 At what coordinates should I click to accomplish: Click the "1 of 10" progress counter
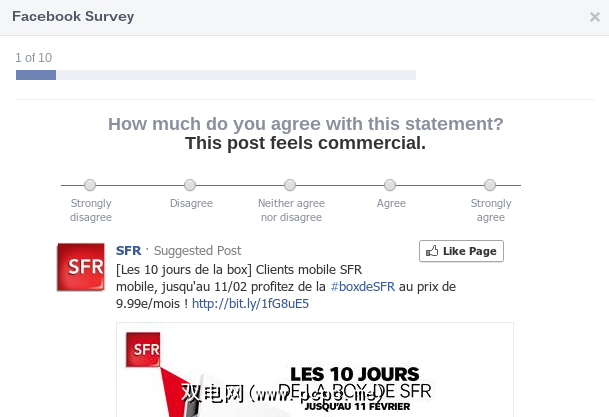click(33, 58)
